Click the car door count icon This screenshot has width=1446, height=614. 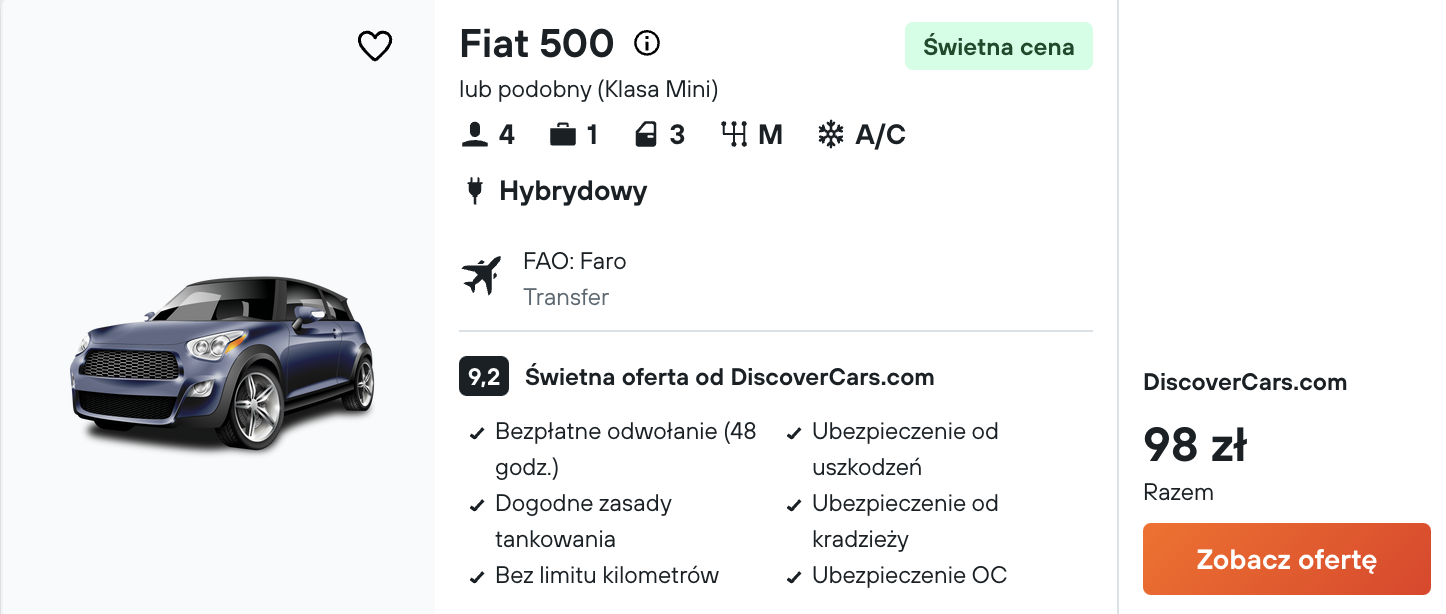click(646, 135)
